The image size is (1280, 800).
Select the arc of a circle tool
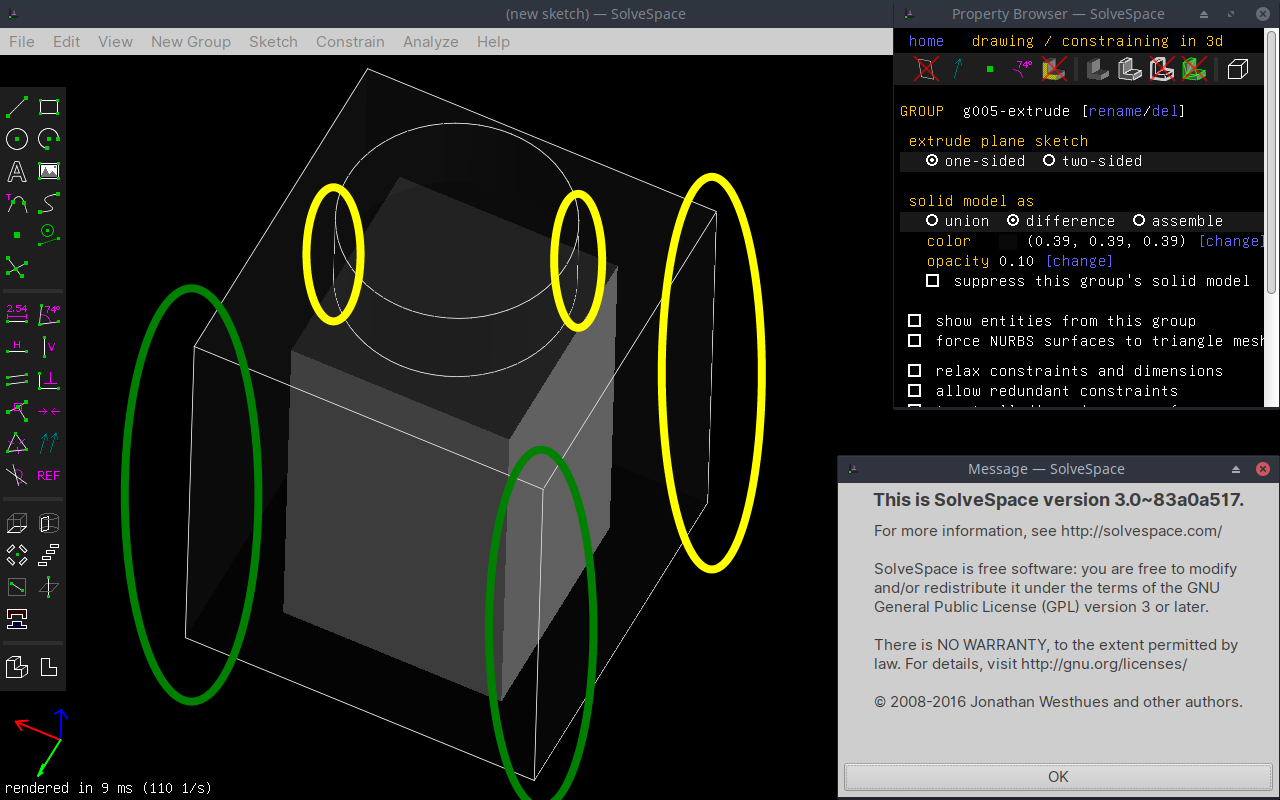pyautogui.click(x=49, y=139)
